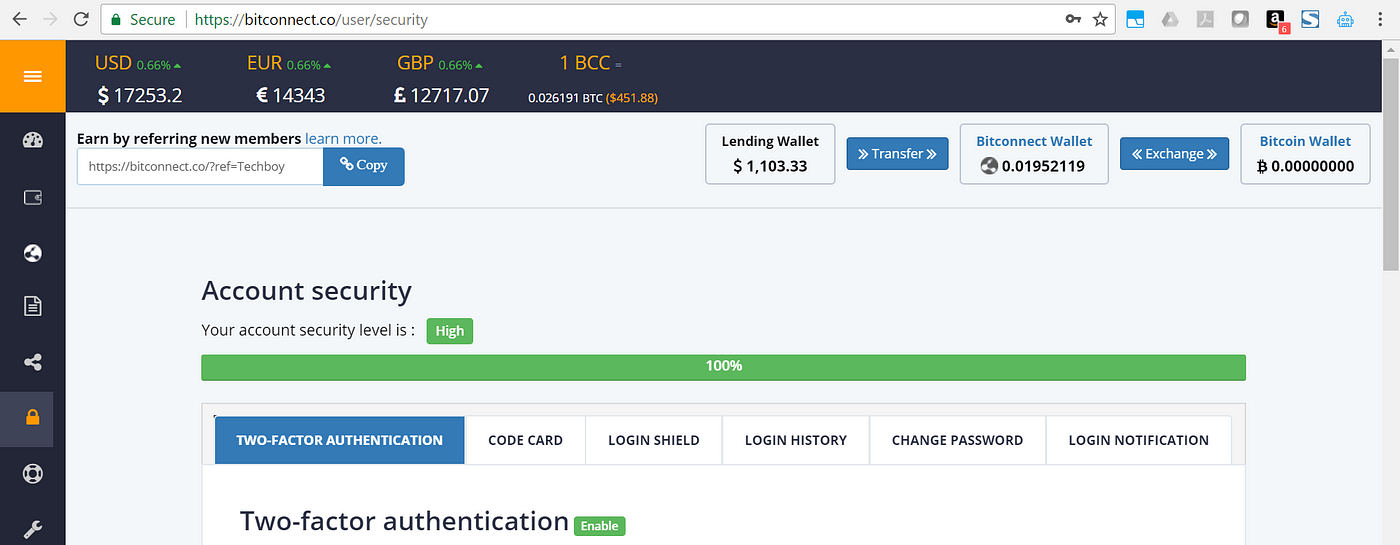Image resolution: width=1400 pixels, height=545 pixels.
Task: Open the globe icon in sidebar
Action: (x=32, y=253)
